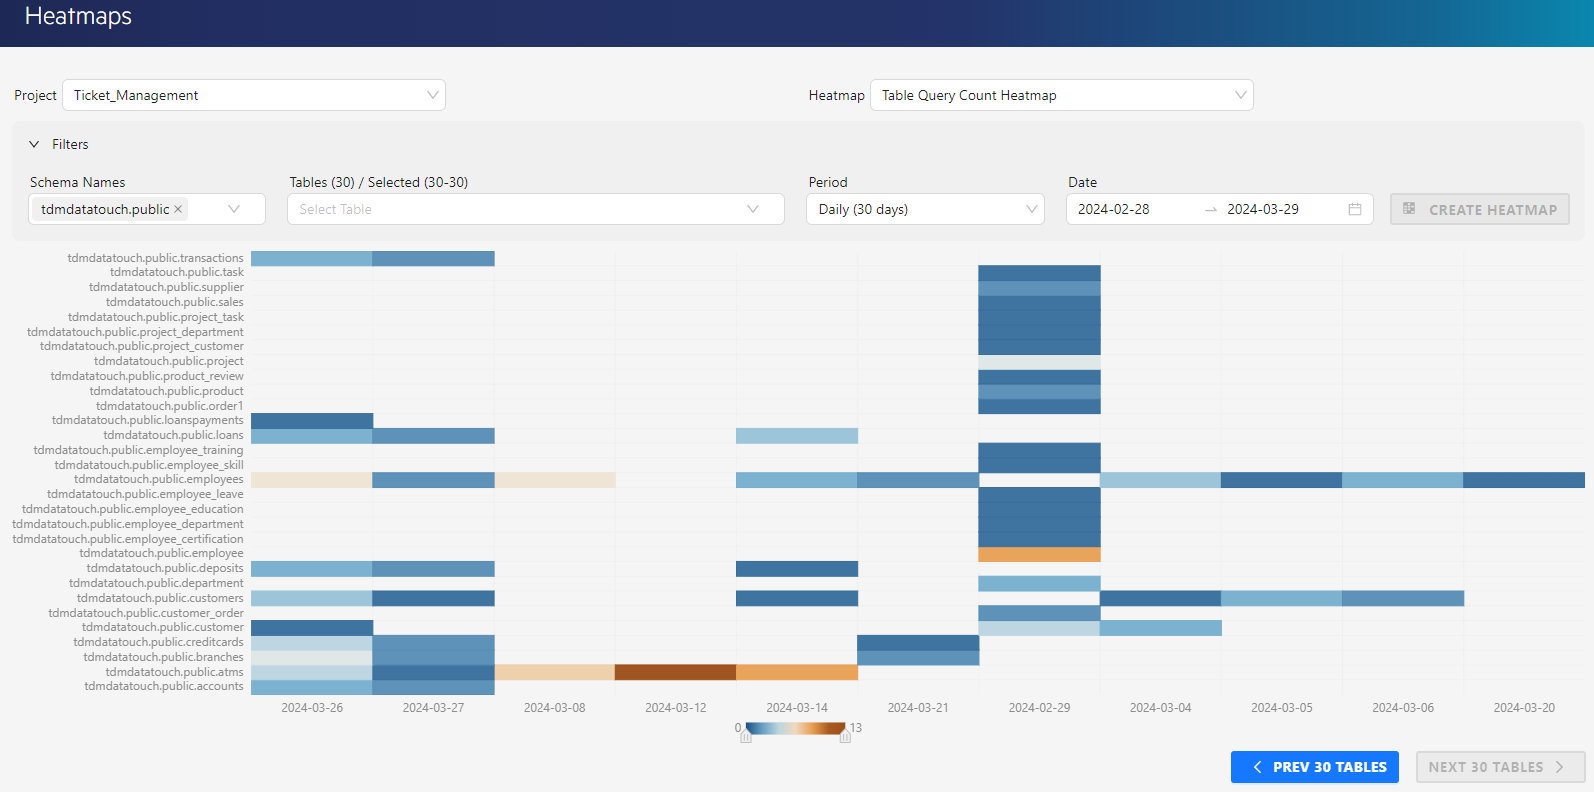The height and width of the screenshot is (792, 1594).
Task: Collapse the Filters section chevron
Action: click(34, 144)
